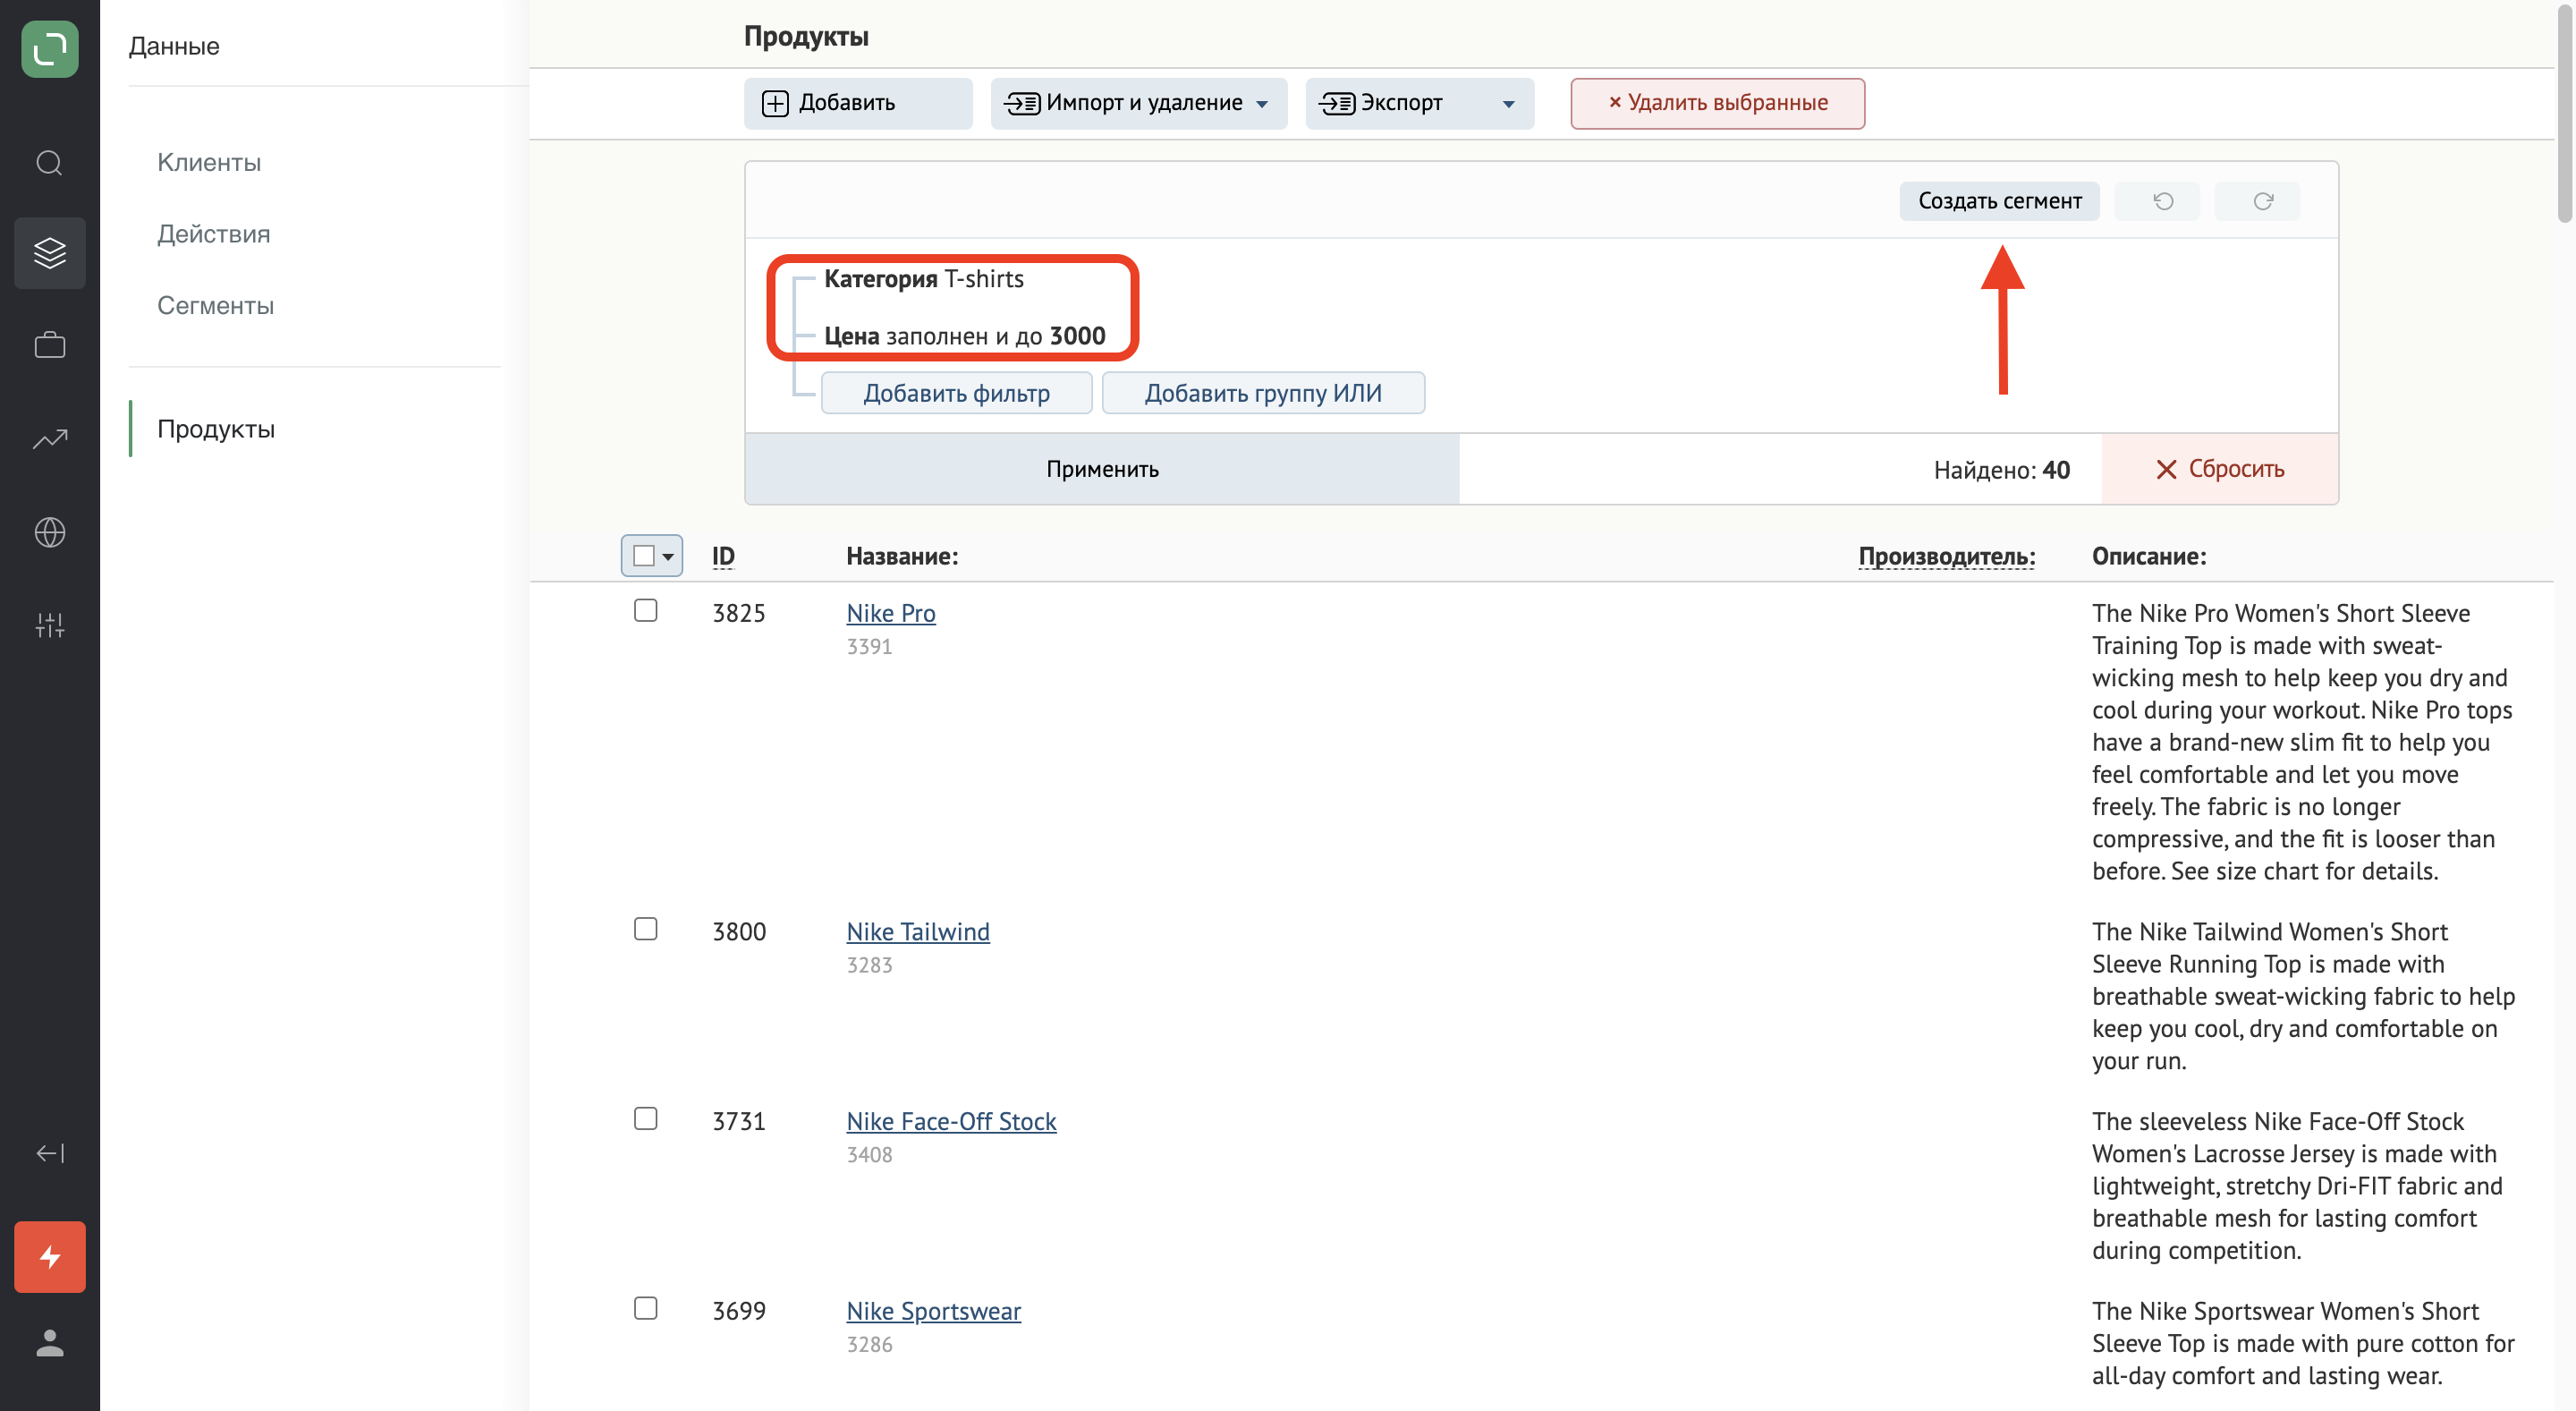Viewport: 2576px width, 1411px height.
Task: Click ID cell 3731
Action: [x=739, y=1122]
